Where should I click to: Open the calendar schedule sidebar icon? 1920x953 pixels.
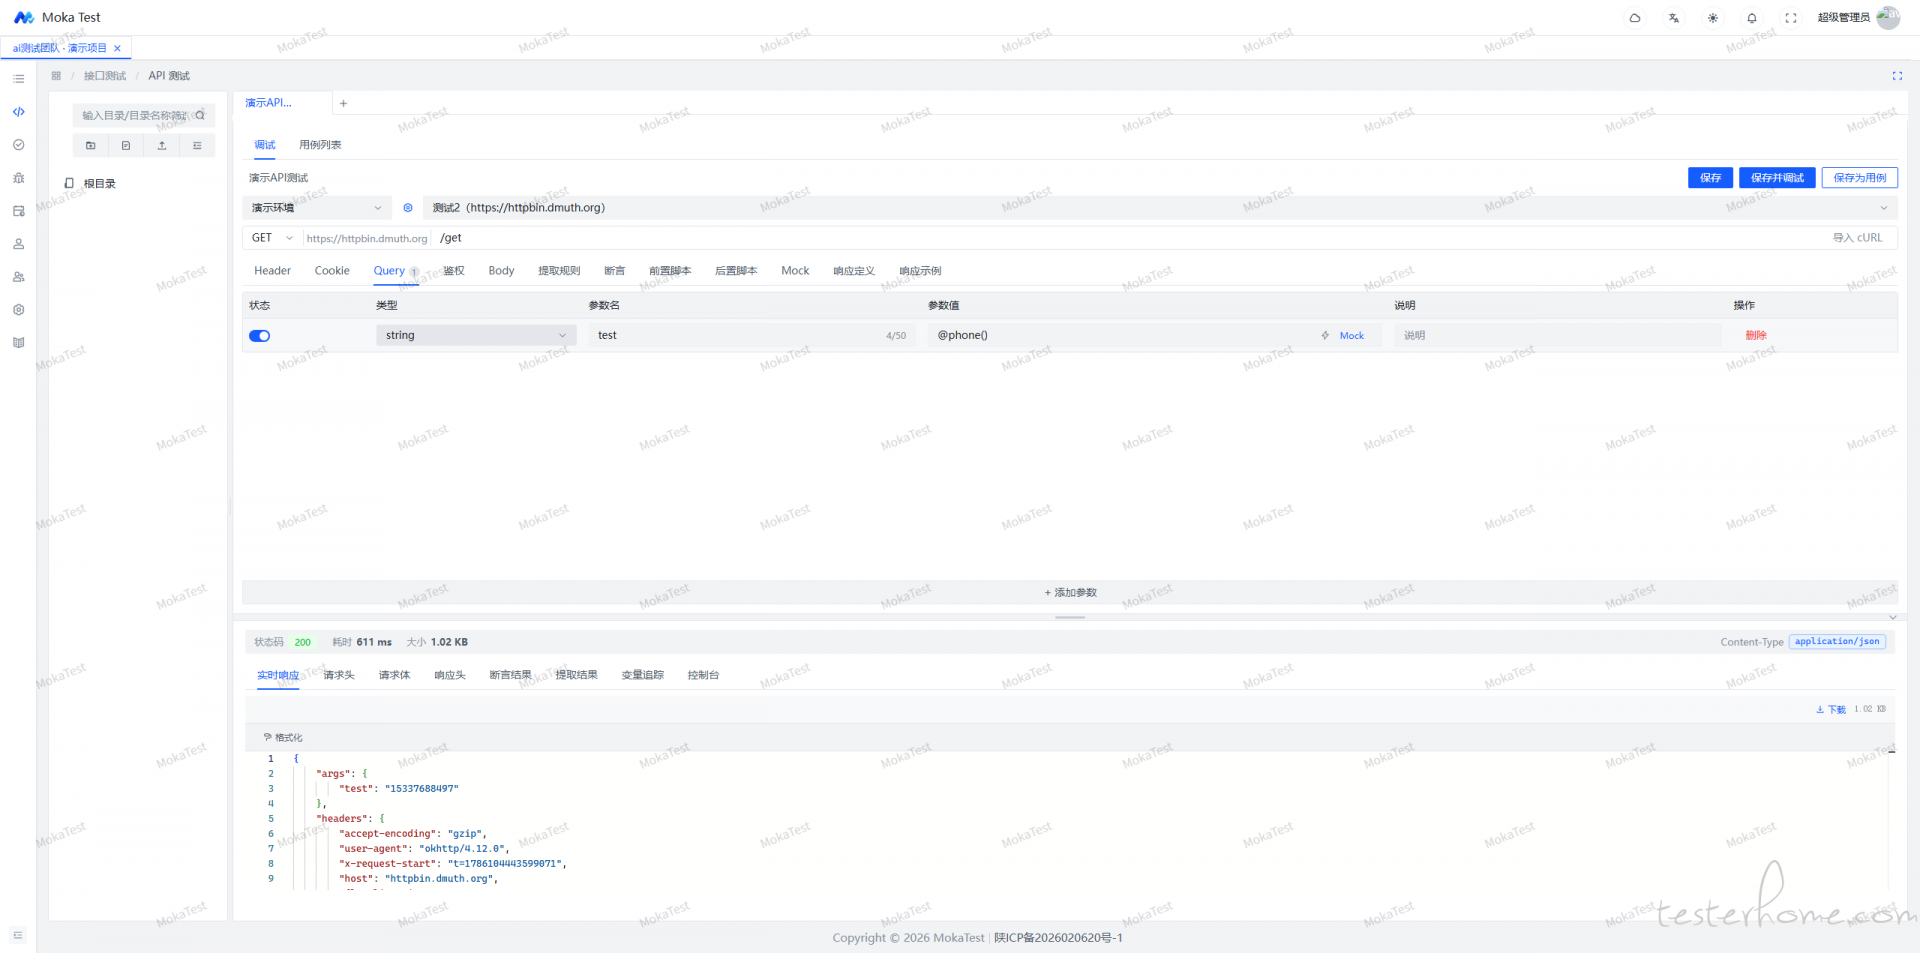point(18,211)
